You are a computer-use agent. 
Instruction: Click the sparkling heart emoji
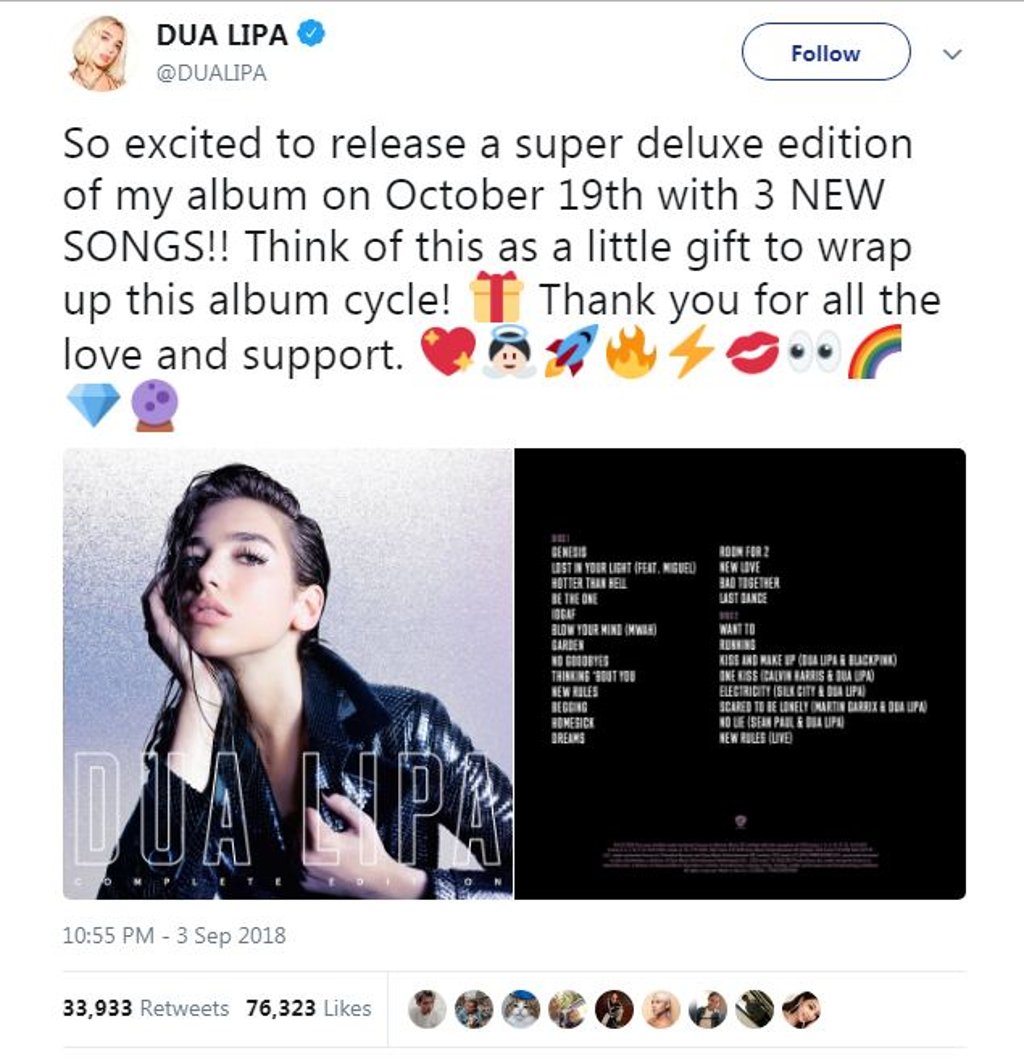447,352
